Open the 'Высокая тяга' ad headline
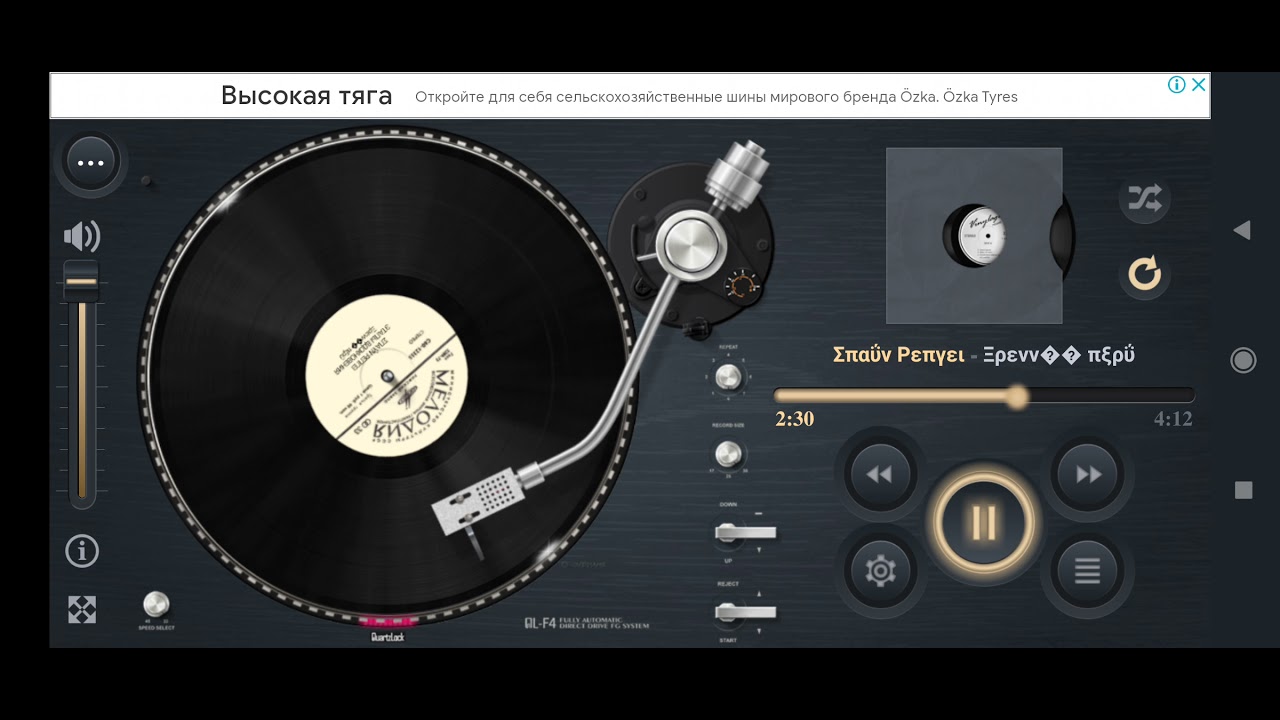The width and height of the screenshot is (1280, 720). click(306, 96)
